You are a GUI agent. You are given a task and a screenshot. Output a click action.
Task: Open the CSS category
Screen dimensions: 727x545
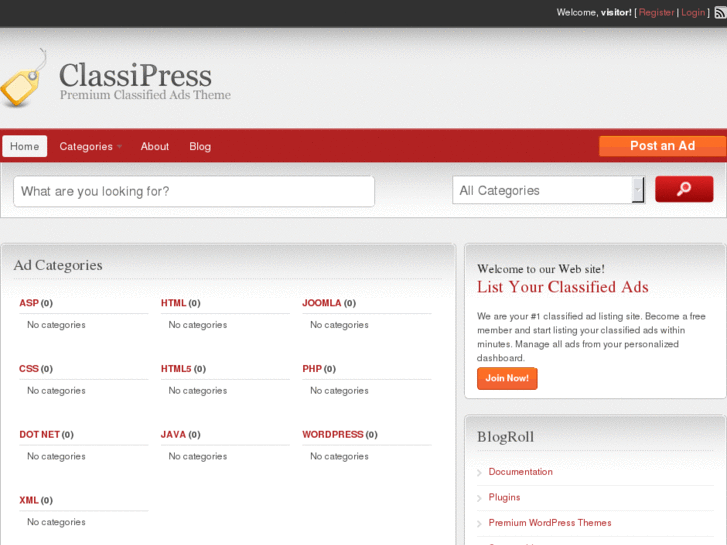click(29, 369)
